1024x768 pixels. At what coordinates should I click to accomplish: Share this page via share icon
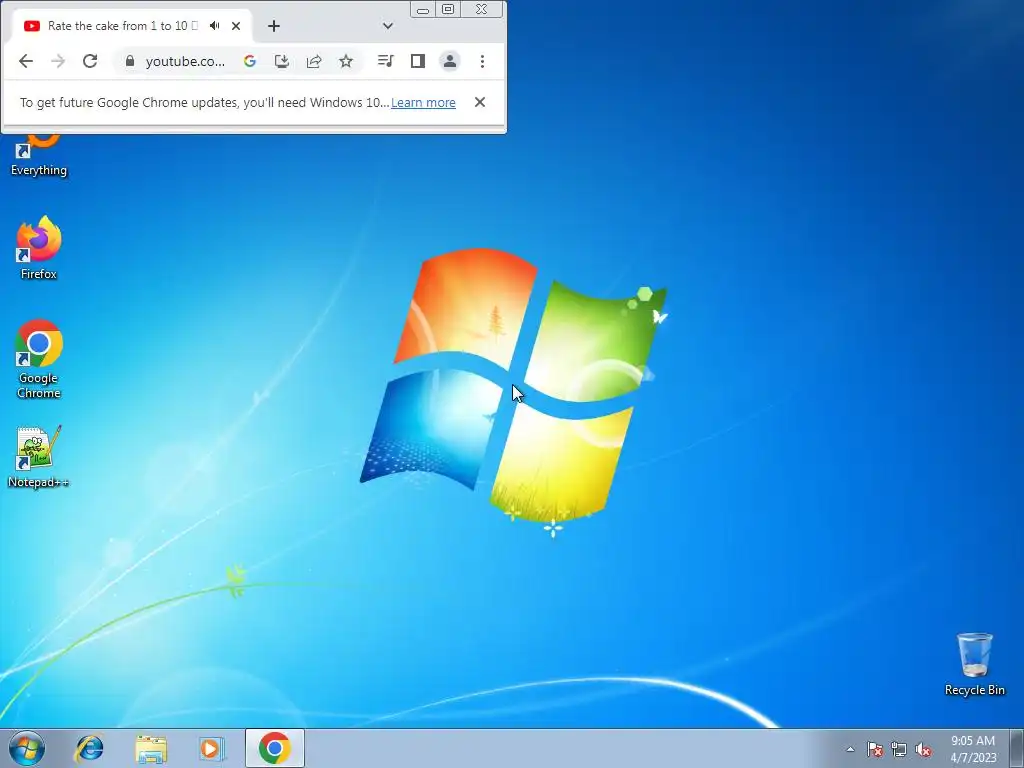pos(314,61)
